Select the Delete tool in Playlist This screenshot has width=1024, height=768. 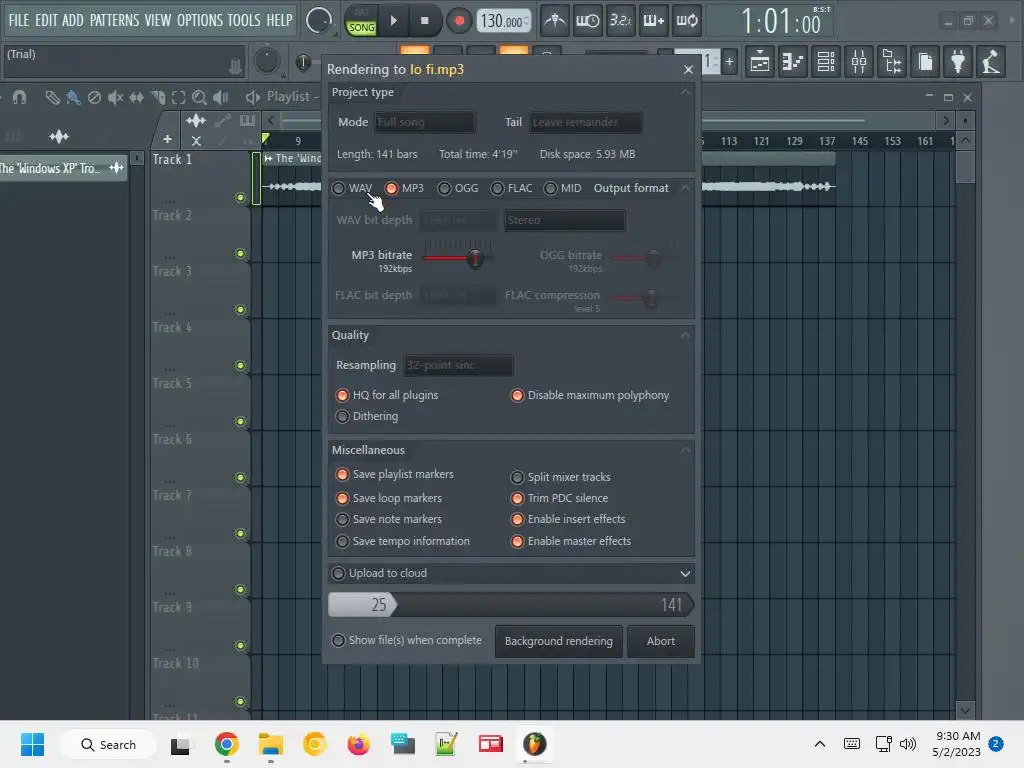pos(94,97)
